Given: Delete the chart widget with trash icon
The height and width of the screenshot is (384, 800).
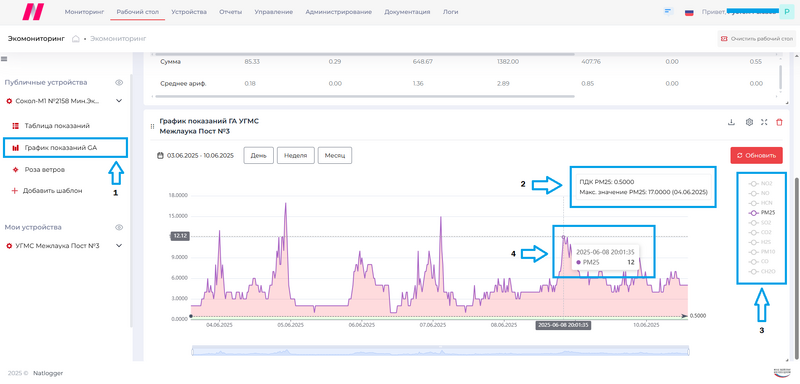Looking at the screenshot, I should pyautogui.click(x=779, y=122).
